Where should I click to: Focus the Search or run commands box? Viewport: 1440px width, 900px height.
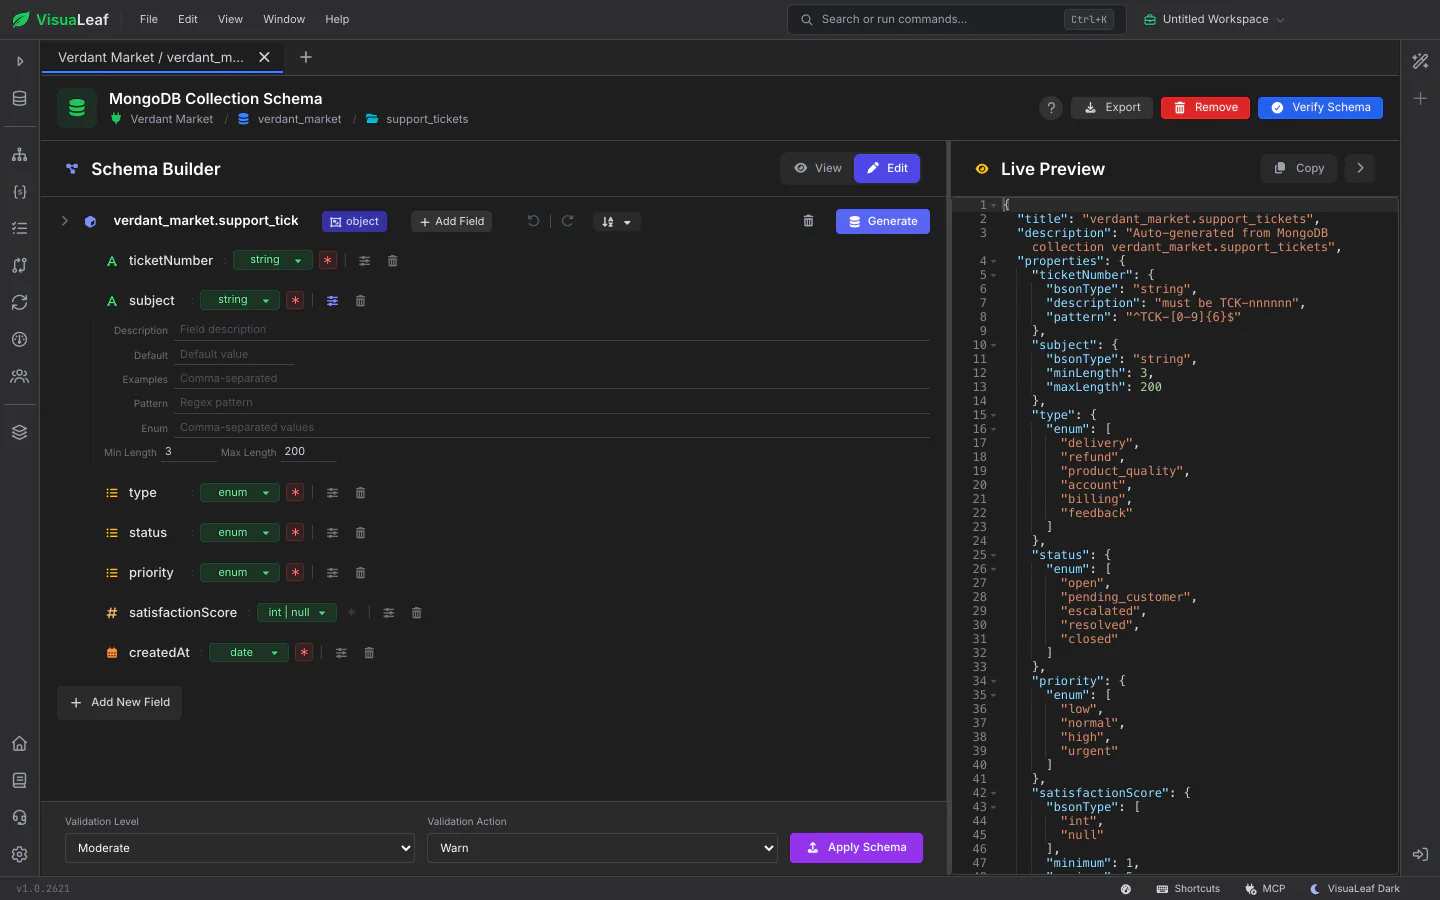pyautogui.click(x=957, y=19)
